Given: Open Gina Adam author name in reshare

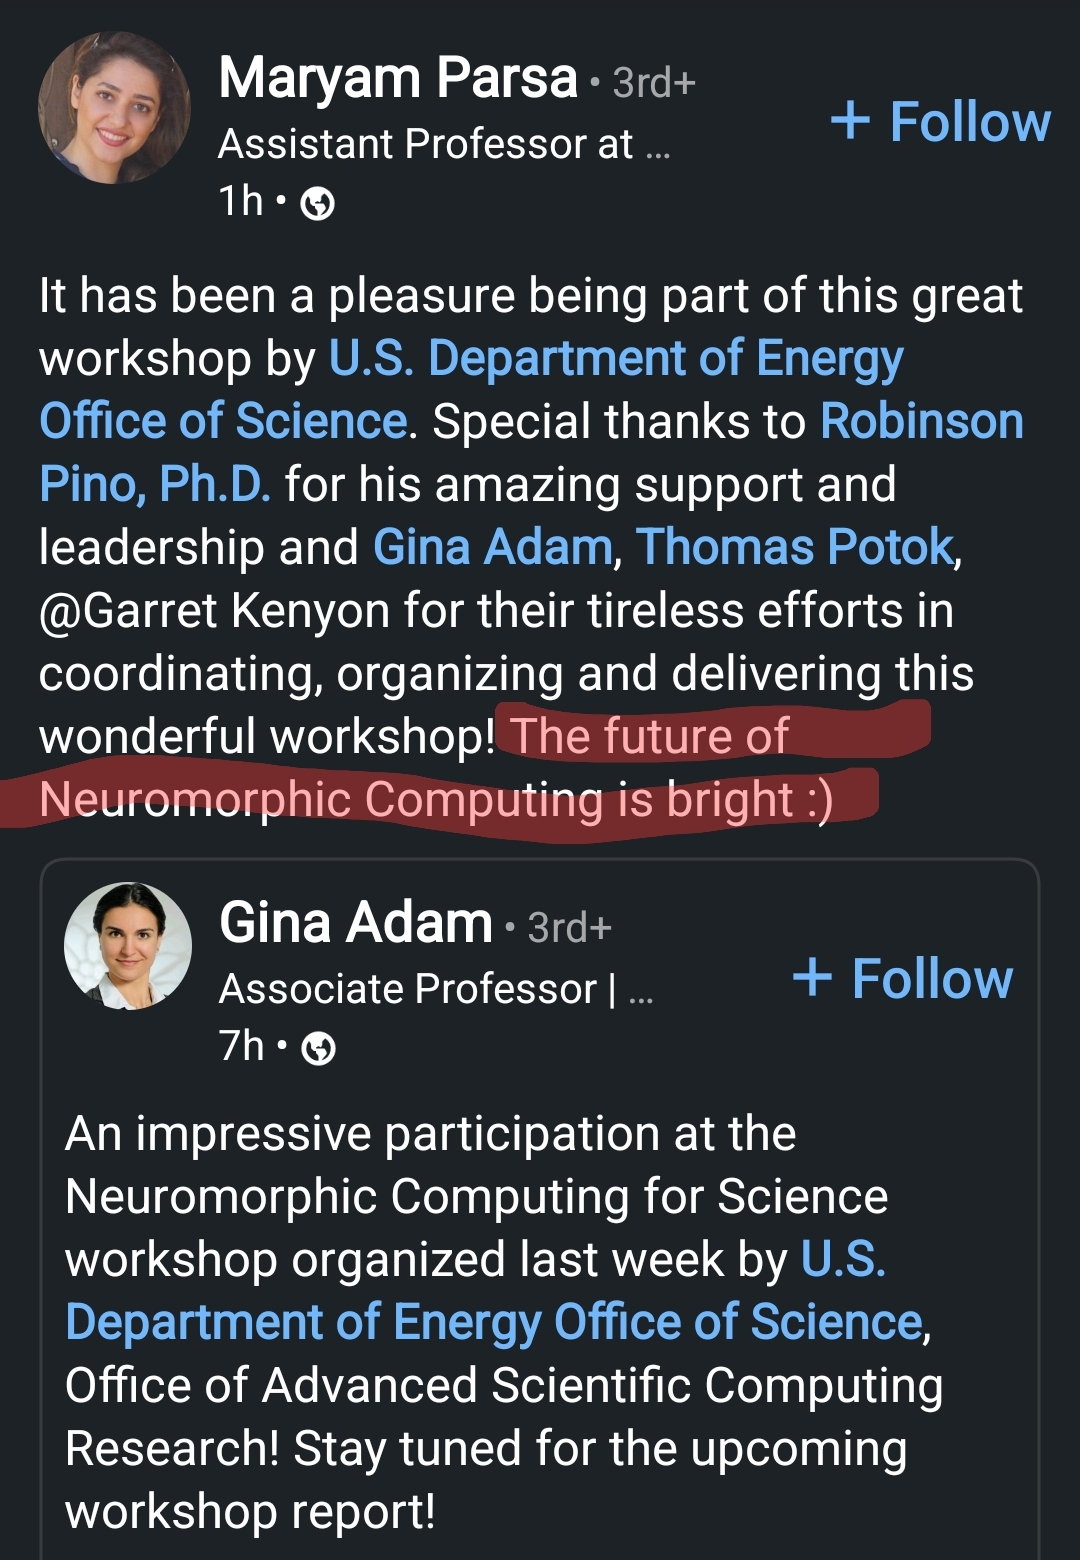Looking at the screenshot, I should click(x=356, y=922).
